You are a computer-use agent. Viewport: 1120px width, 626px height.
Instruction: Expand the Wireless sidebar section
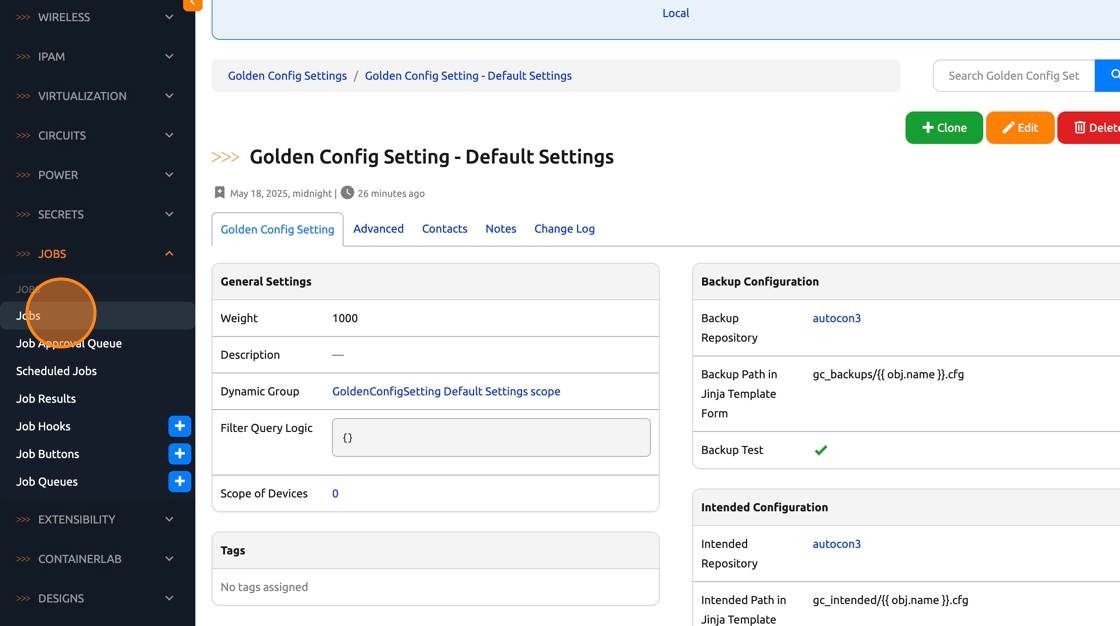(96, 17)
